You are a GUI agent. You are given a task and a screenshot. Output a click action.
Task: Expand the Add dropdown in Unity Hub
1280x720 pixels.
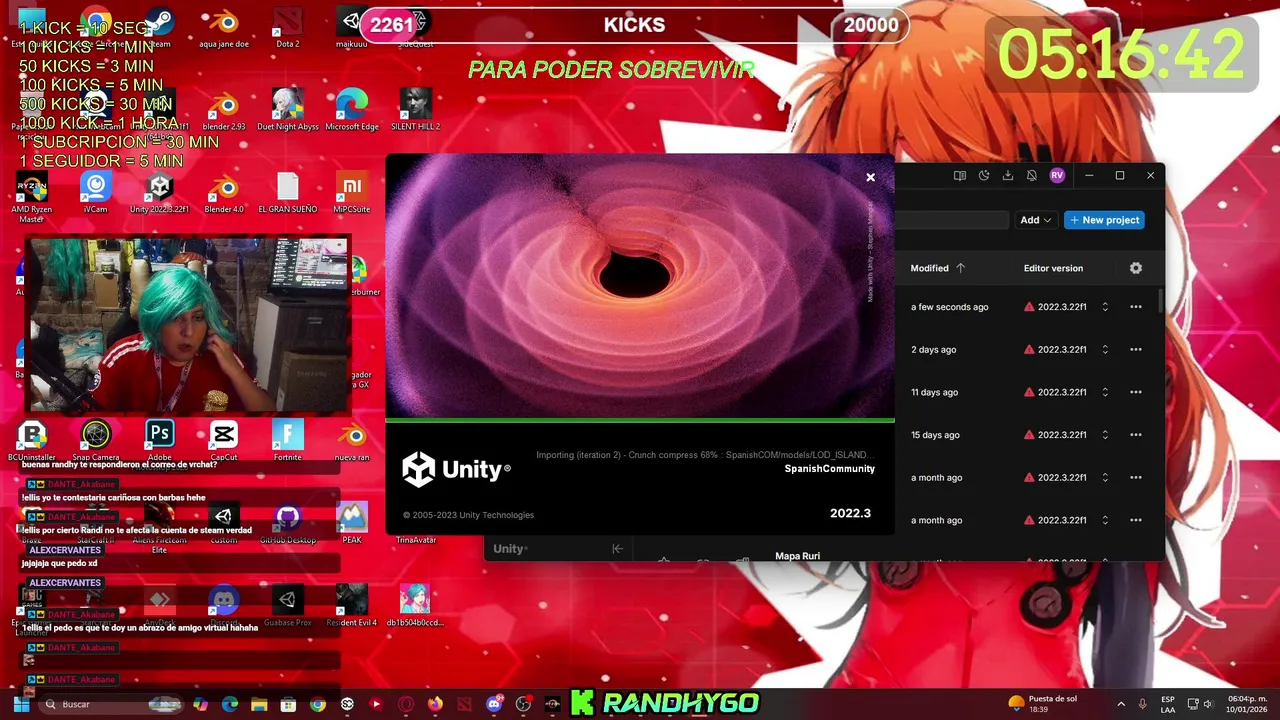coord(1036,220)
